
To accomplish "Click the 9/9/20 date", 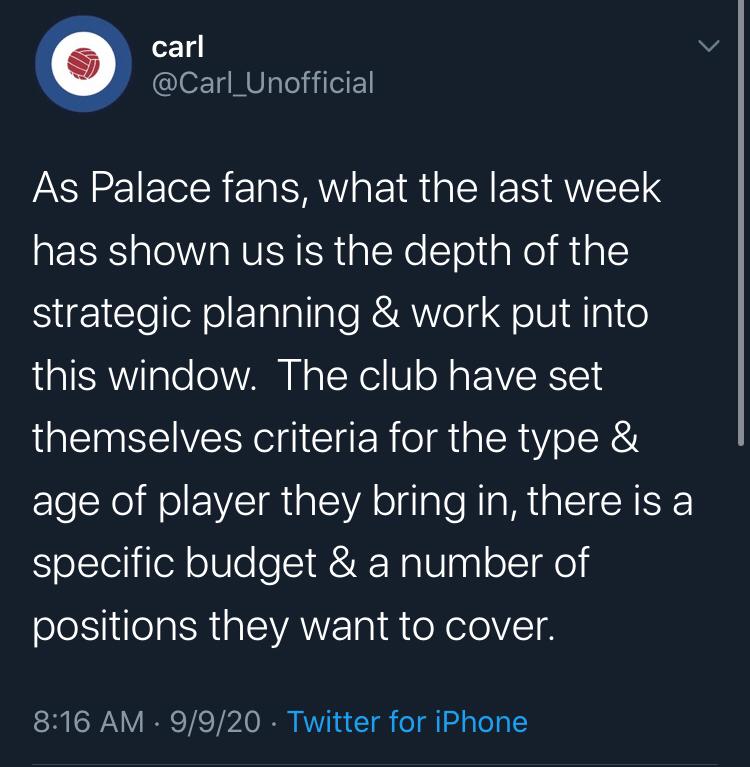I will (215, 721).
